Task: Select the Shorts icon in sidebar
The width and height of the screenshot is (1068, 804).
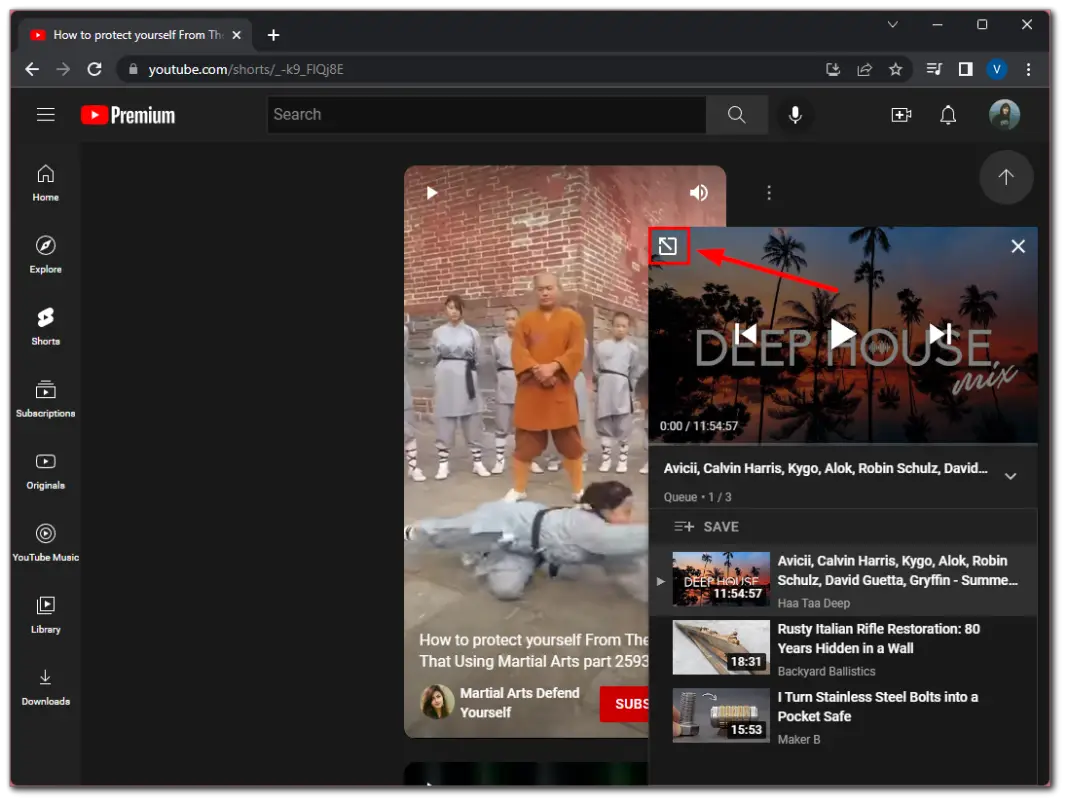Action: click(x=45, y=325)
